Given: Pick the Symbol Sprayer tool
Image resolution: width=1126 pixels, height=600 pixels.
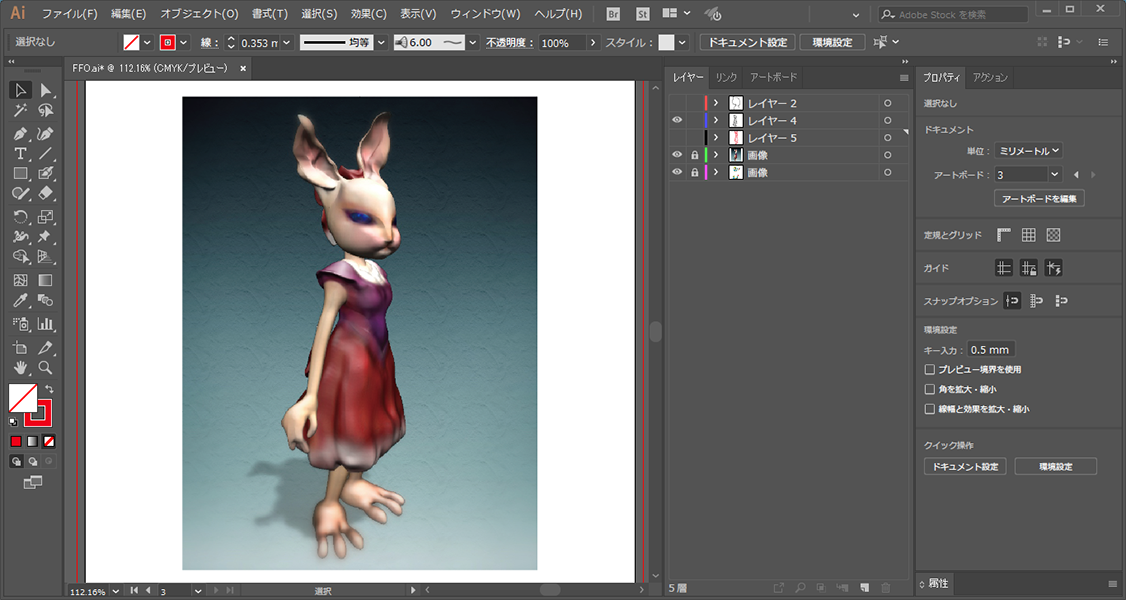Looking at the screenshot, I should (20, 324).
